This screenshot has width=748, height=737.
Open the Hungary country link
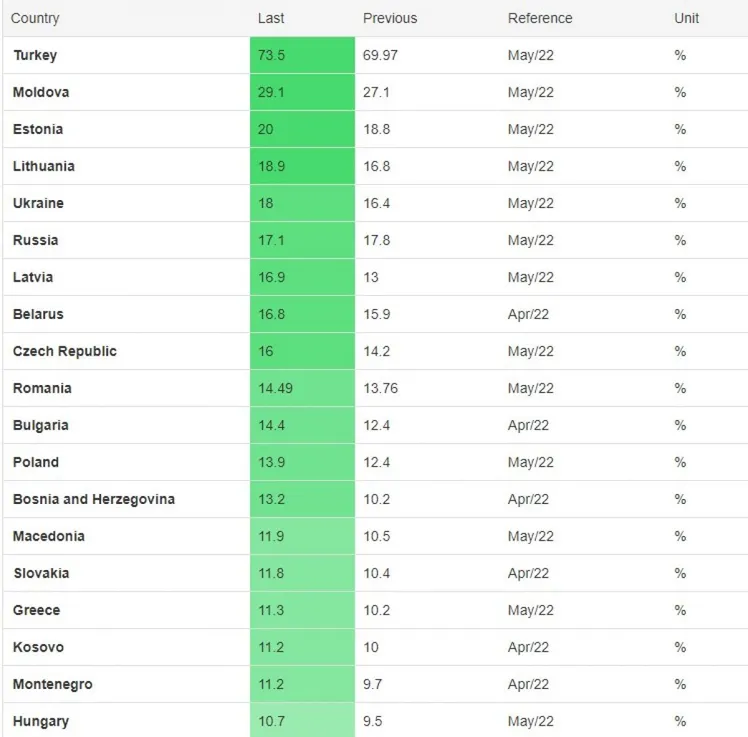point(40,722)
